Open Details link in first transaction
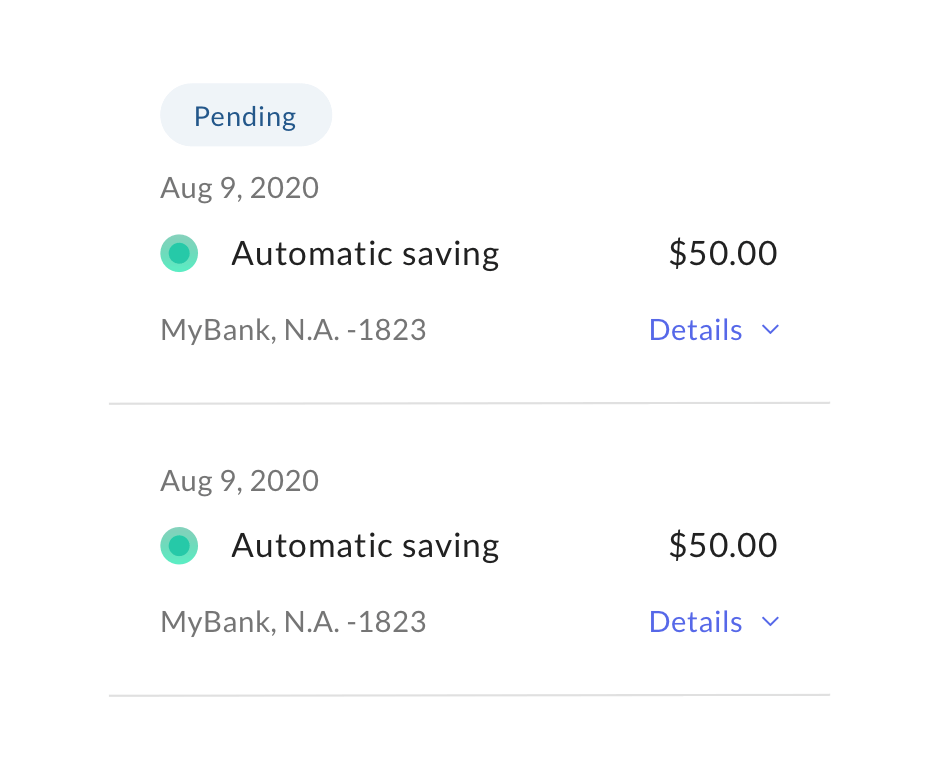940x780 pixels. tap(715, 330)
